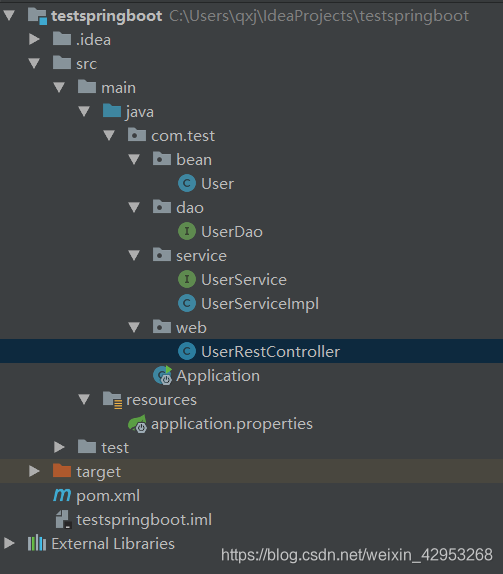Collapse the src folder arrow

click(x=34, y=63)
